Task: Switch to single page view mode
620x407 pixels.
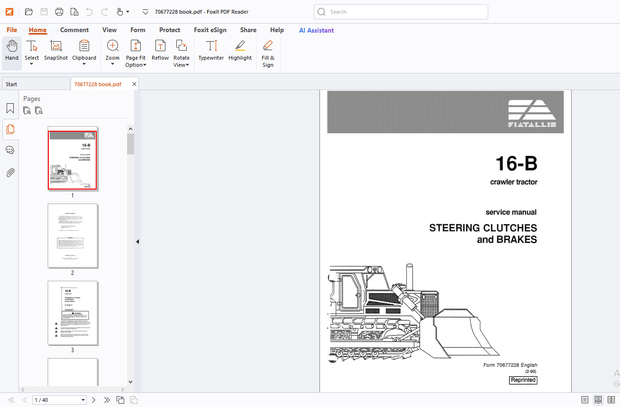Action: point(585,400)
